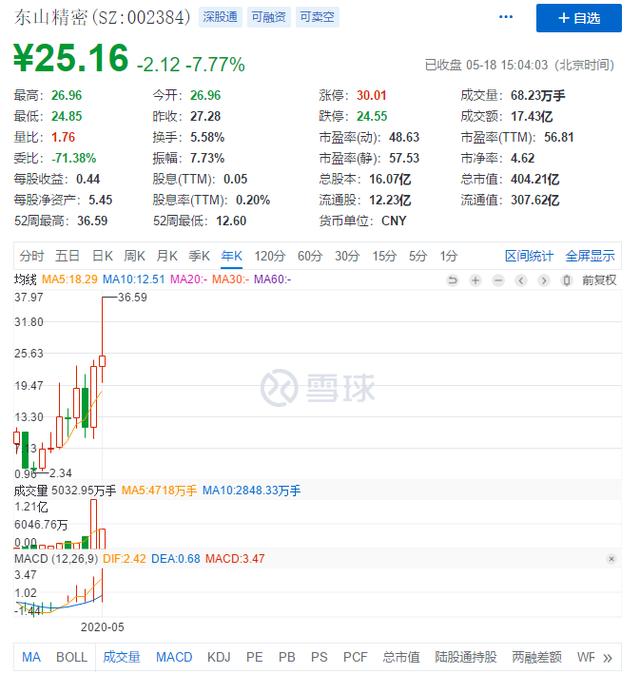This screenshot has width=640, height=674.
Task: Click the 涨停 30.01 value
Action: tap(371, 95)
